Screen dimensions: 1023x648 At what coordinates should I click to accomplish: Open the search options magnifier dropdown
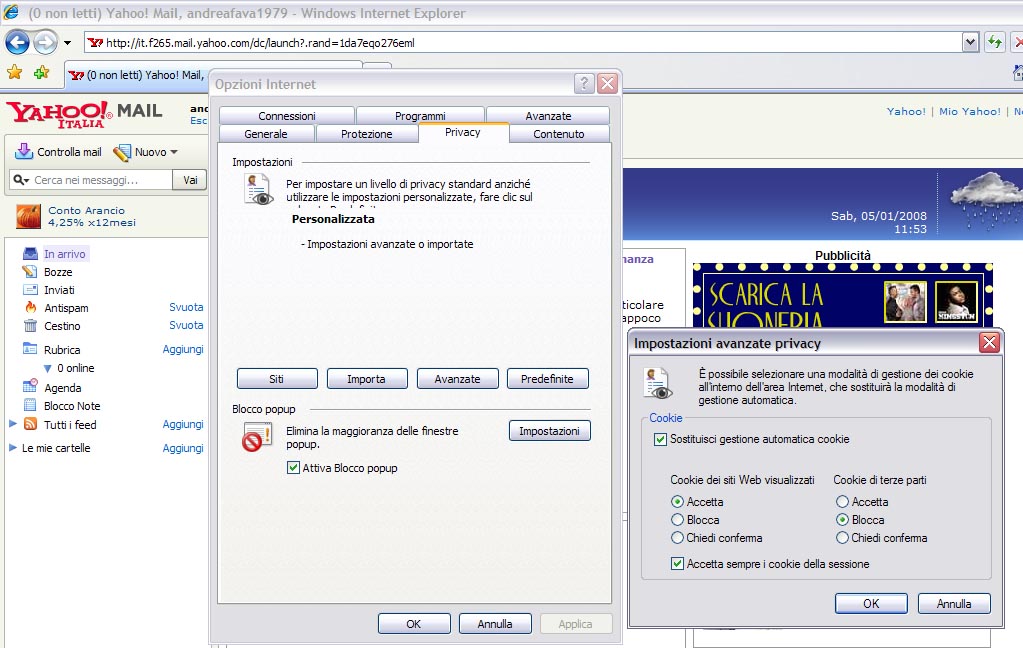[22, 179]
